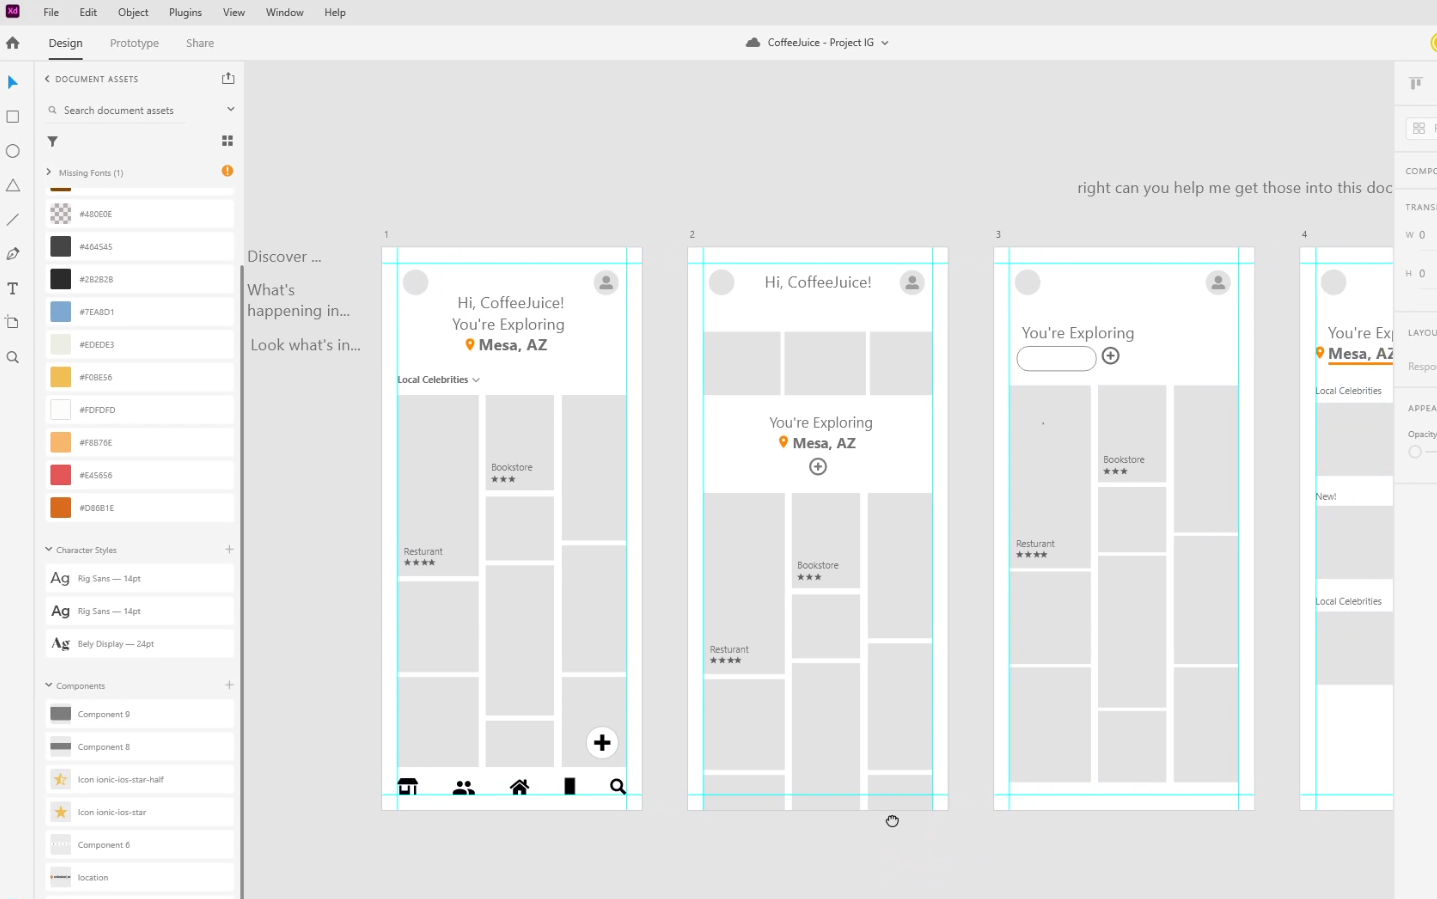Expand Missing Fonts section

point(48,172)
